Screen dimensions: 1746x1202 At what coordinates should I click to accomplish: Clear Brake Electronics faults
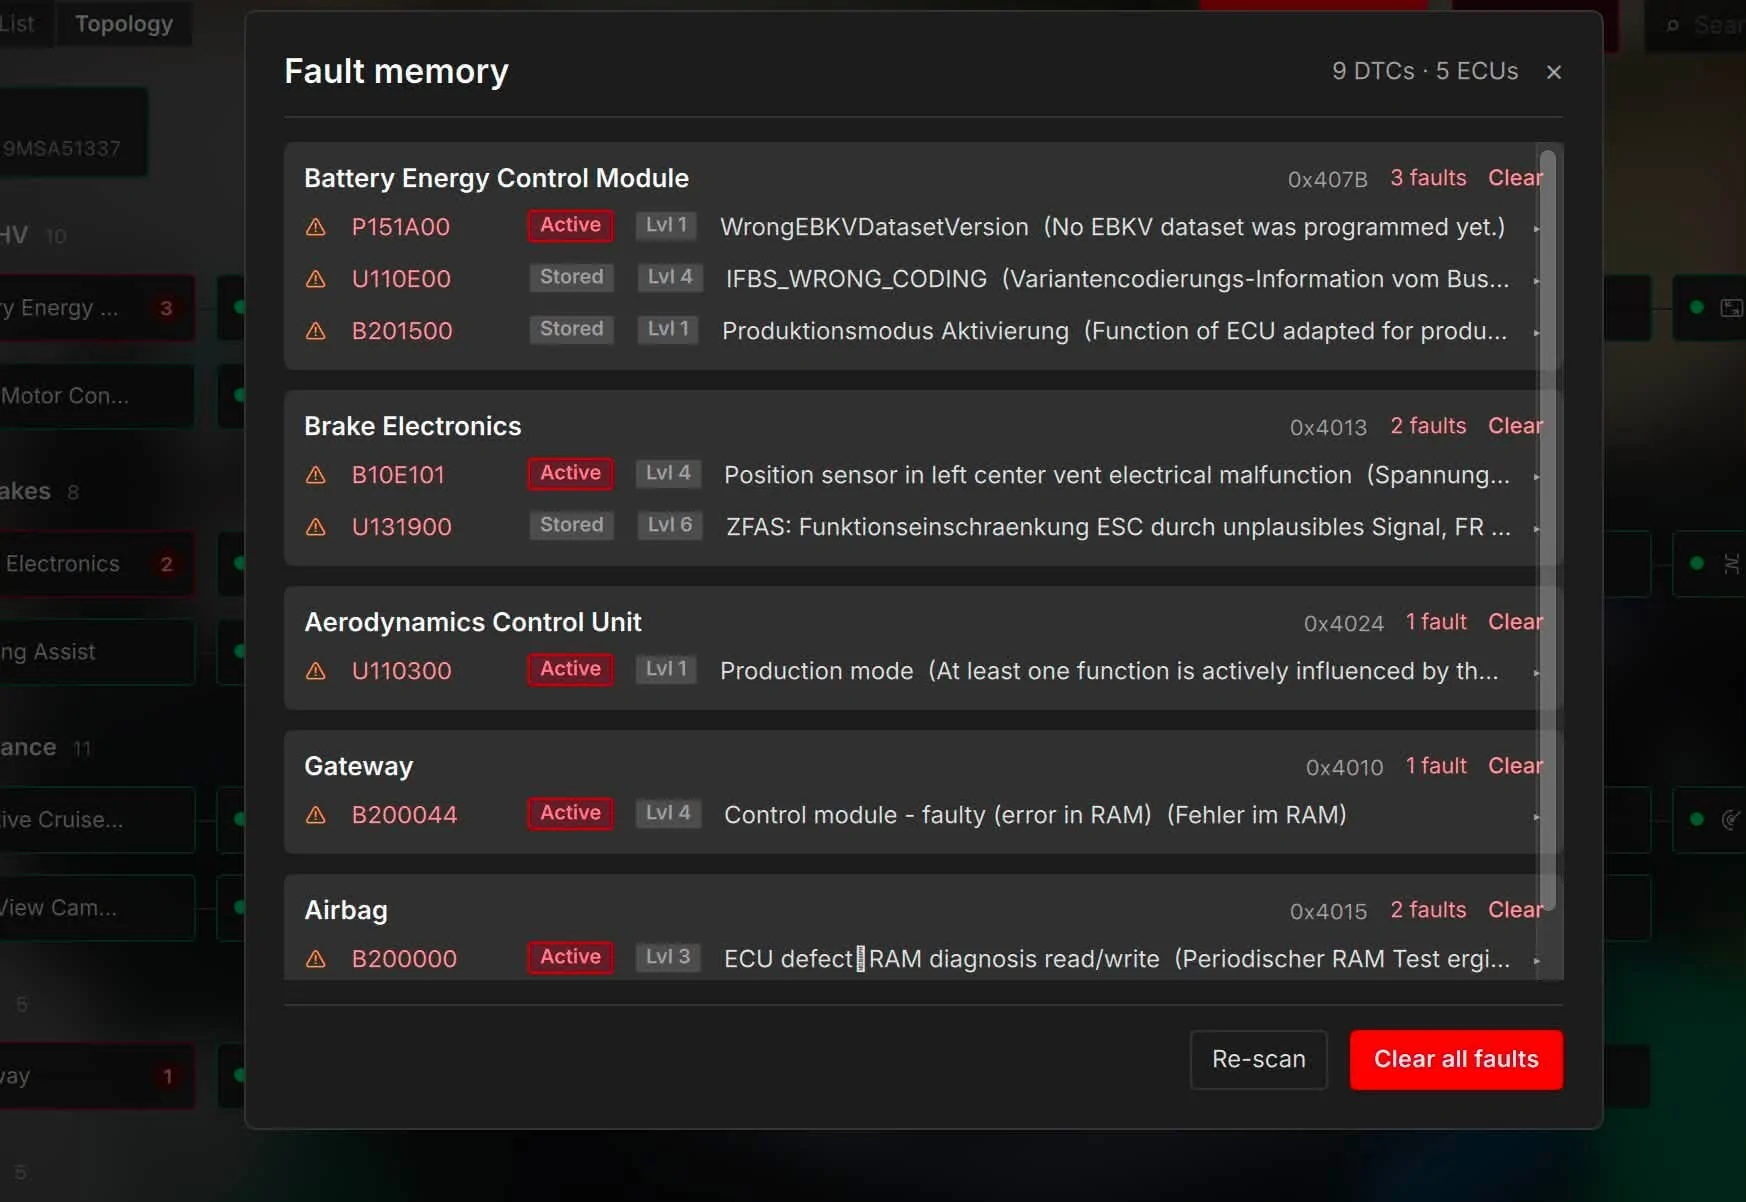tap(1515, 426)
